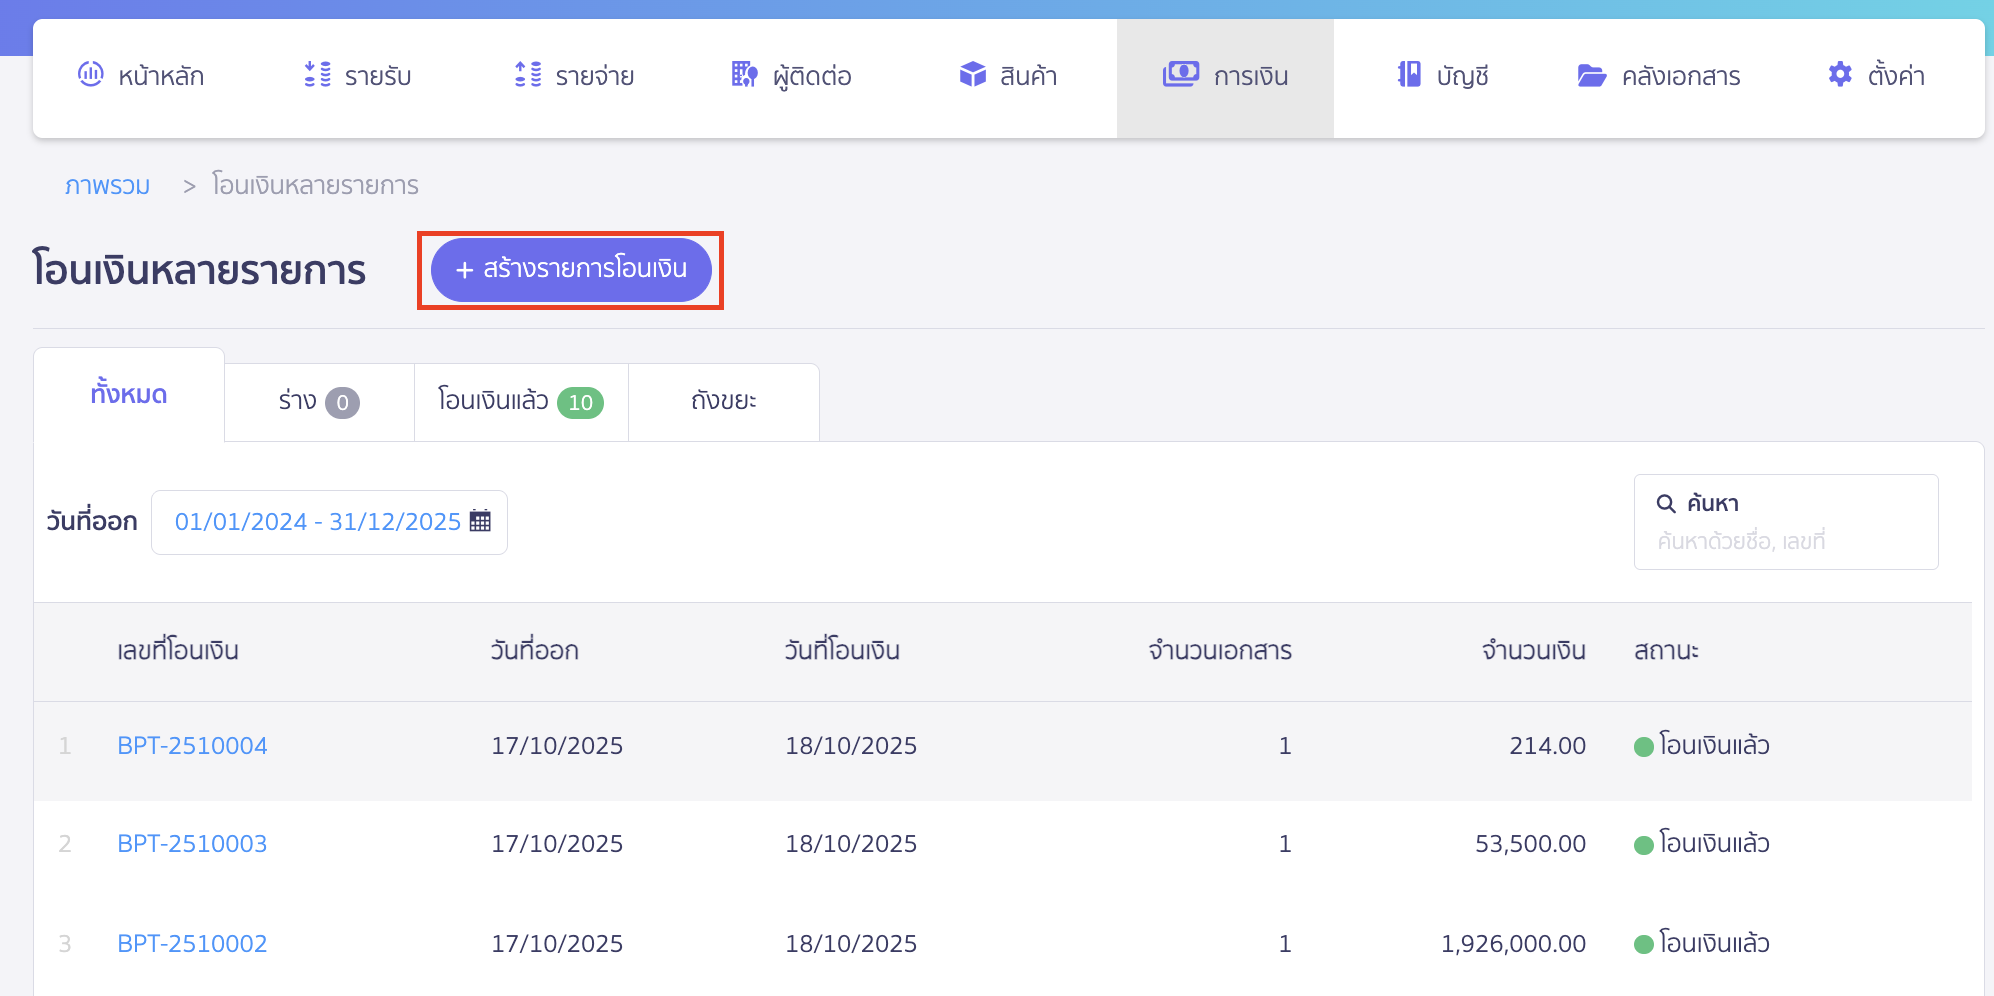The width and height of the screenshot is (1994, 996).
Task: Switch to the โอนเงินแล้ว tab
Action: click(520, 402)
